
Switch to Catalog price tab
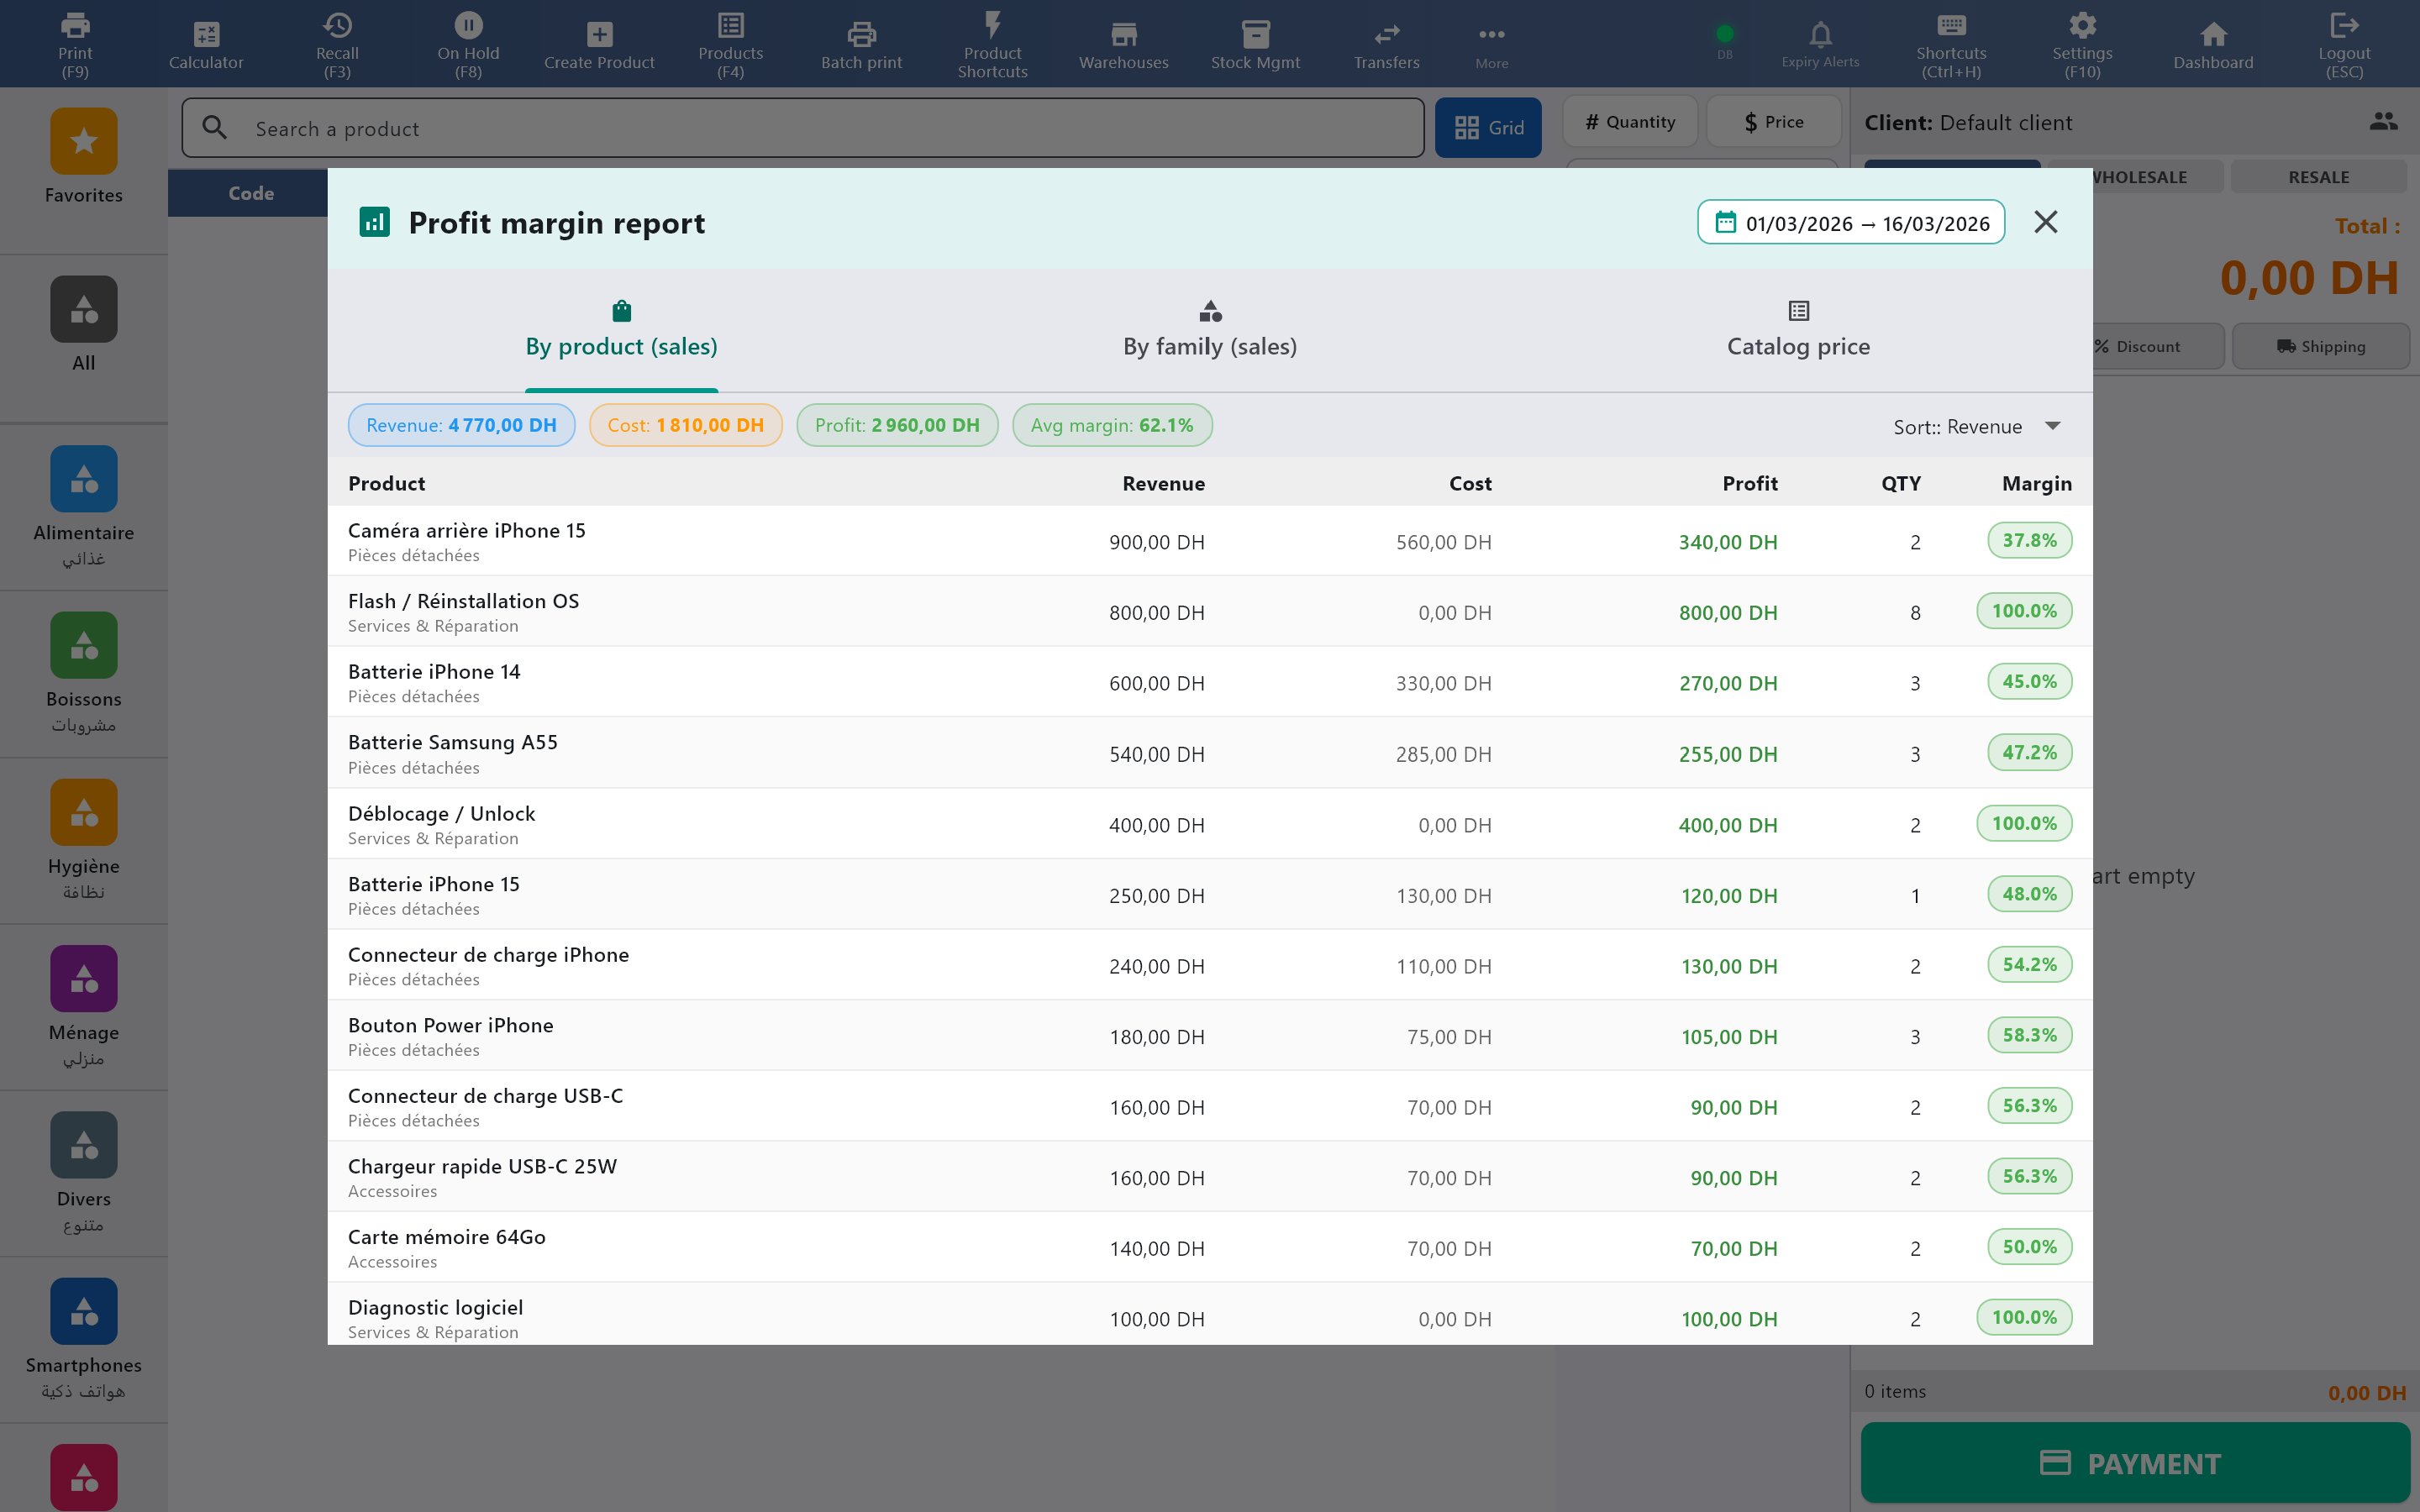click(x=1798, y=331)
